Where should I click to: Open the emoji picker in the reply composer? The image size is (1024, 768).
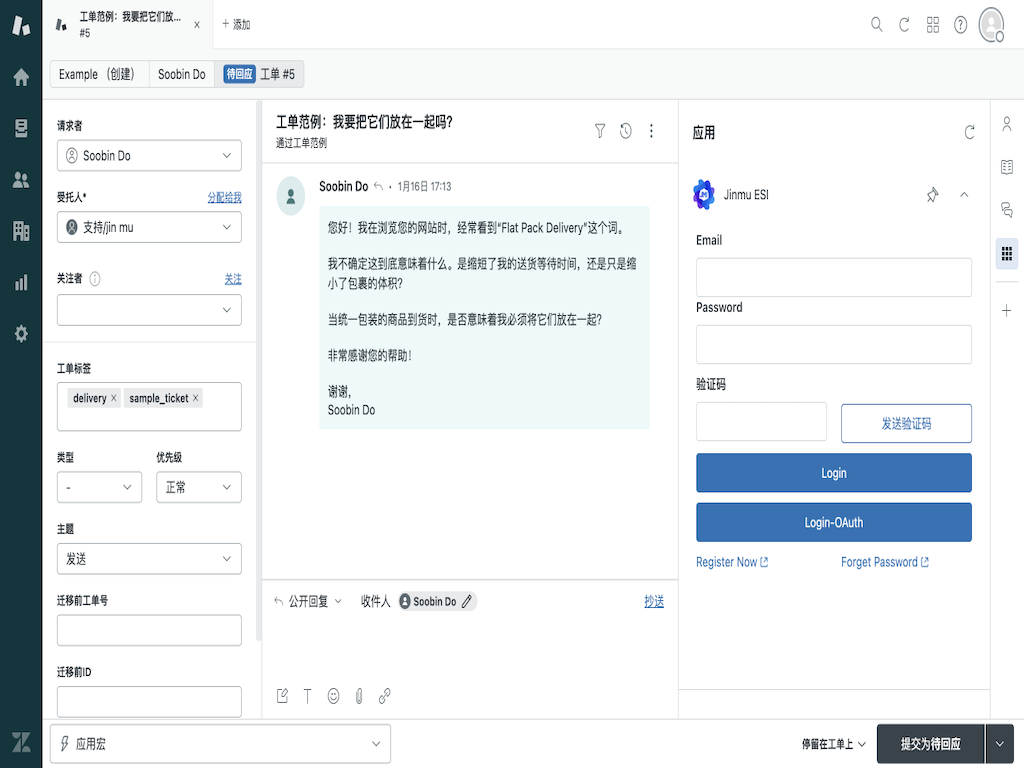point(333,696)
